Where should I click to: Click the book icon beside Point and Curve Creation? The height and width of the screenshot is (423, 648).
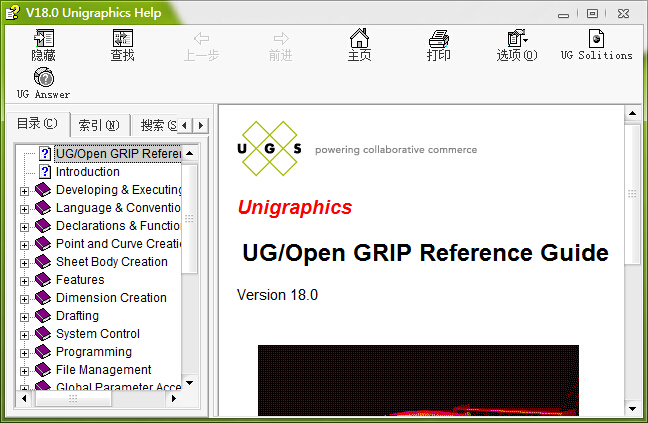[43, 244]
